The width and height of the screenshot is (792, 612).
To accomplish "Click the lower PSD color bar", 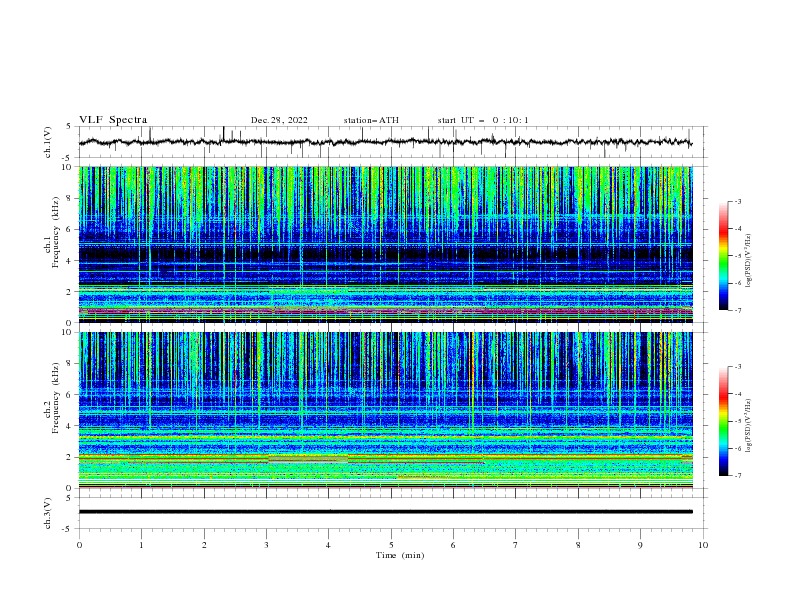I will pyautogui.click(x=724, y=421).
